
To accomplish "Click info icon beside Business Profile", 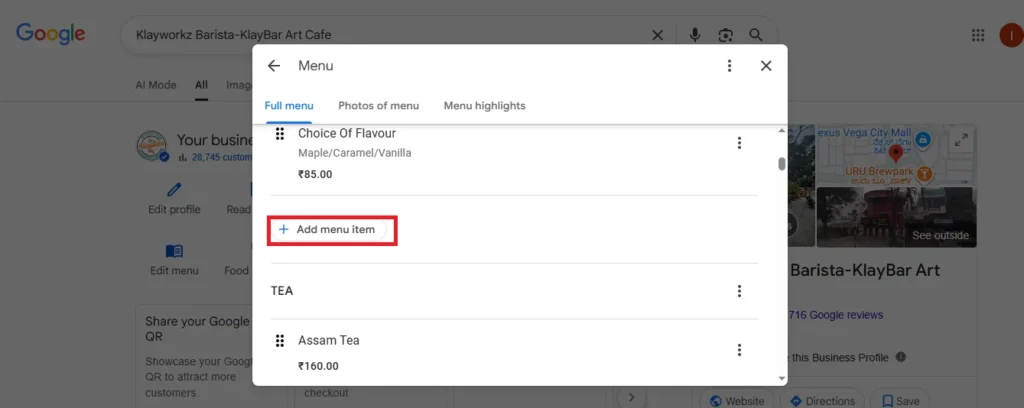I will (x=901, y=357).
